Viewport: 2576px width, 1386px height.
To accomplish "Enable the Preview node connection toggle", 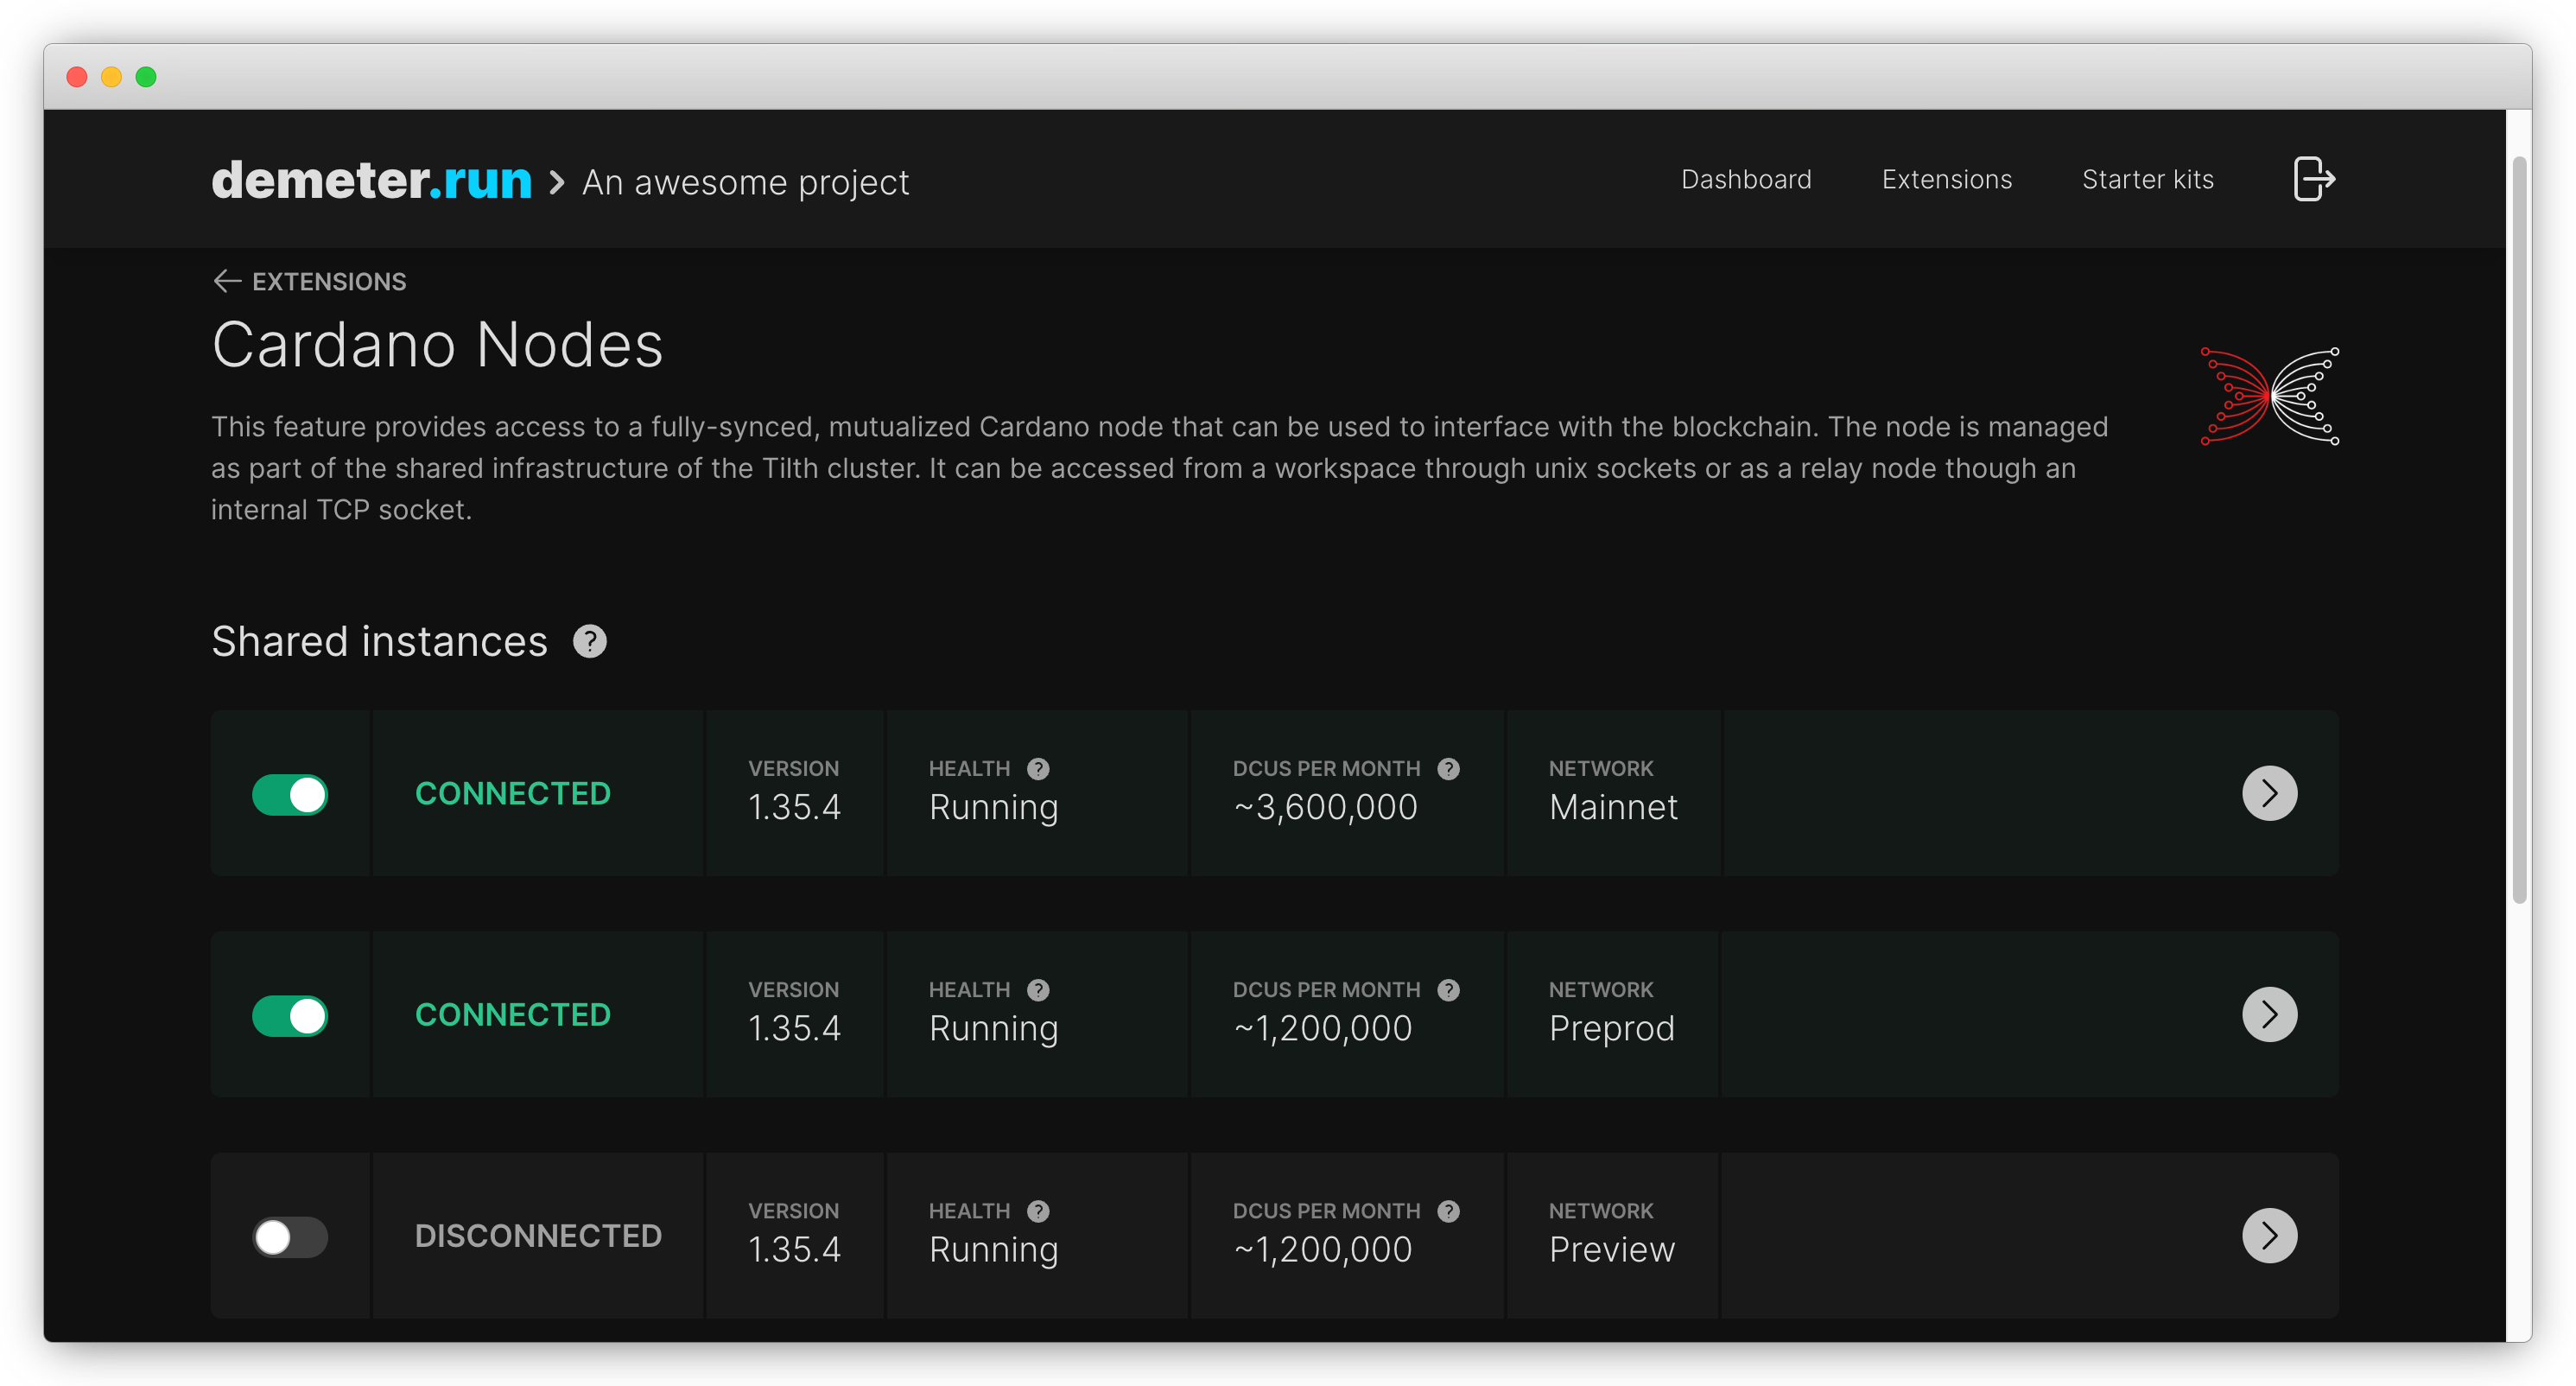I will click(x=290, y=1237).
